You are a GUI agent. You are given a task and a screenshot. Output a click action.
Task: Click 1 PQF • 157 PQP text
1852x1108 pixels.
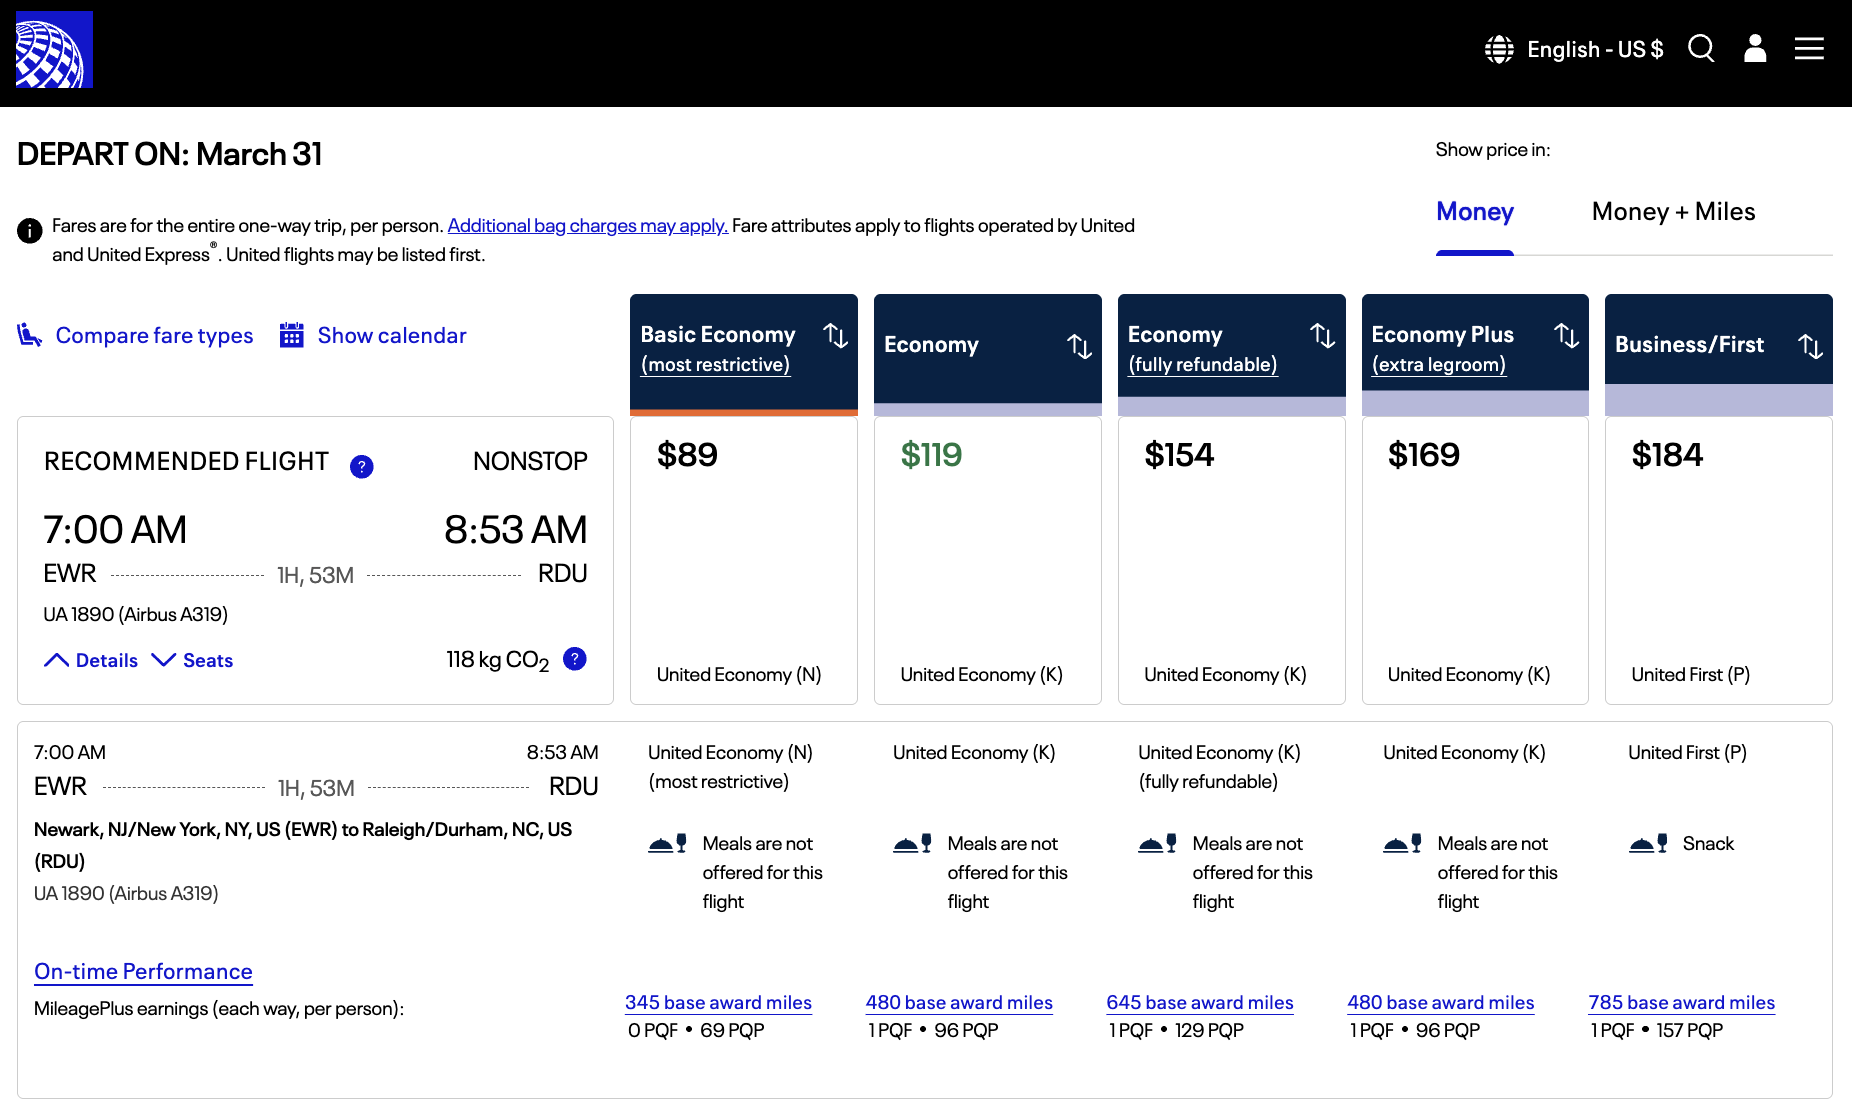(x=1656, y=1031)
